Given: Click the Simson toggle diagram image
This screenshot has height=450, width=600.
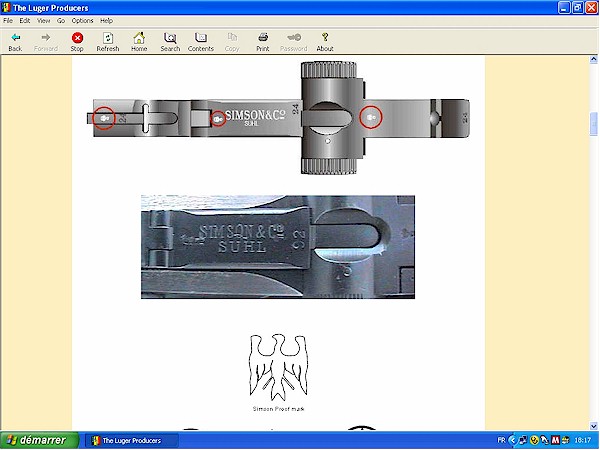Looking at the screenshot, I should (278, 118).
